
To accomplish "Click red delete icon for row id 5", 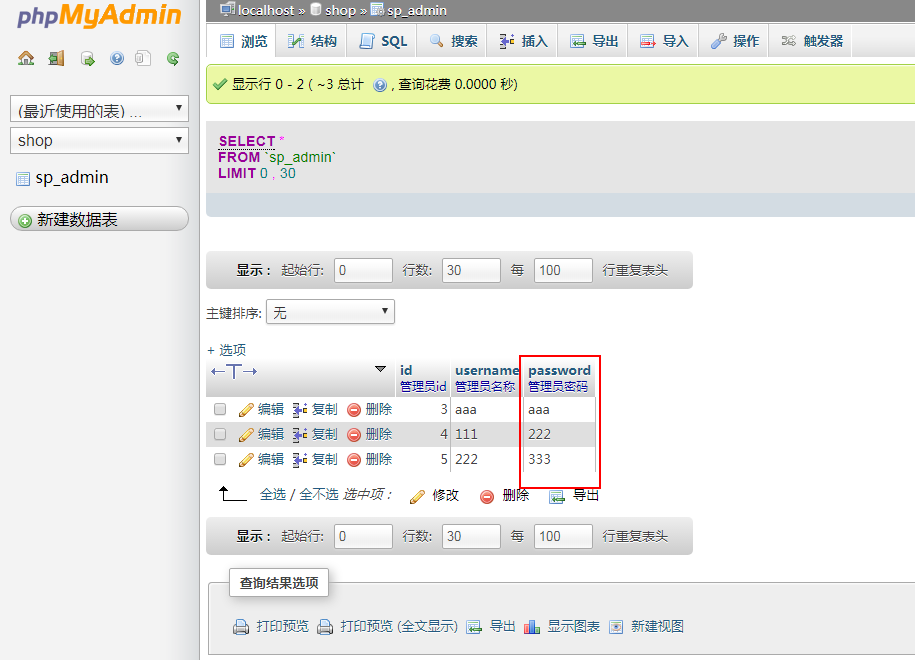I will point(354,460).
